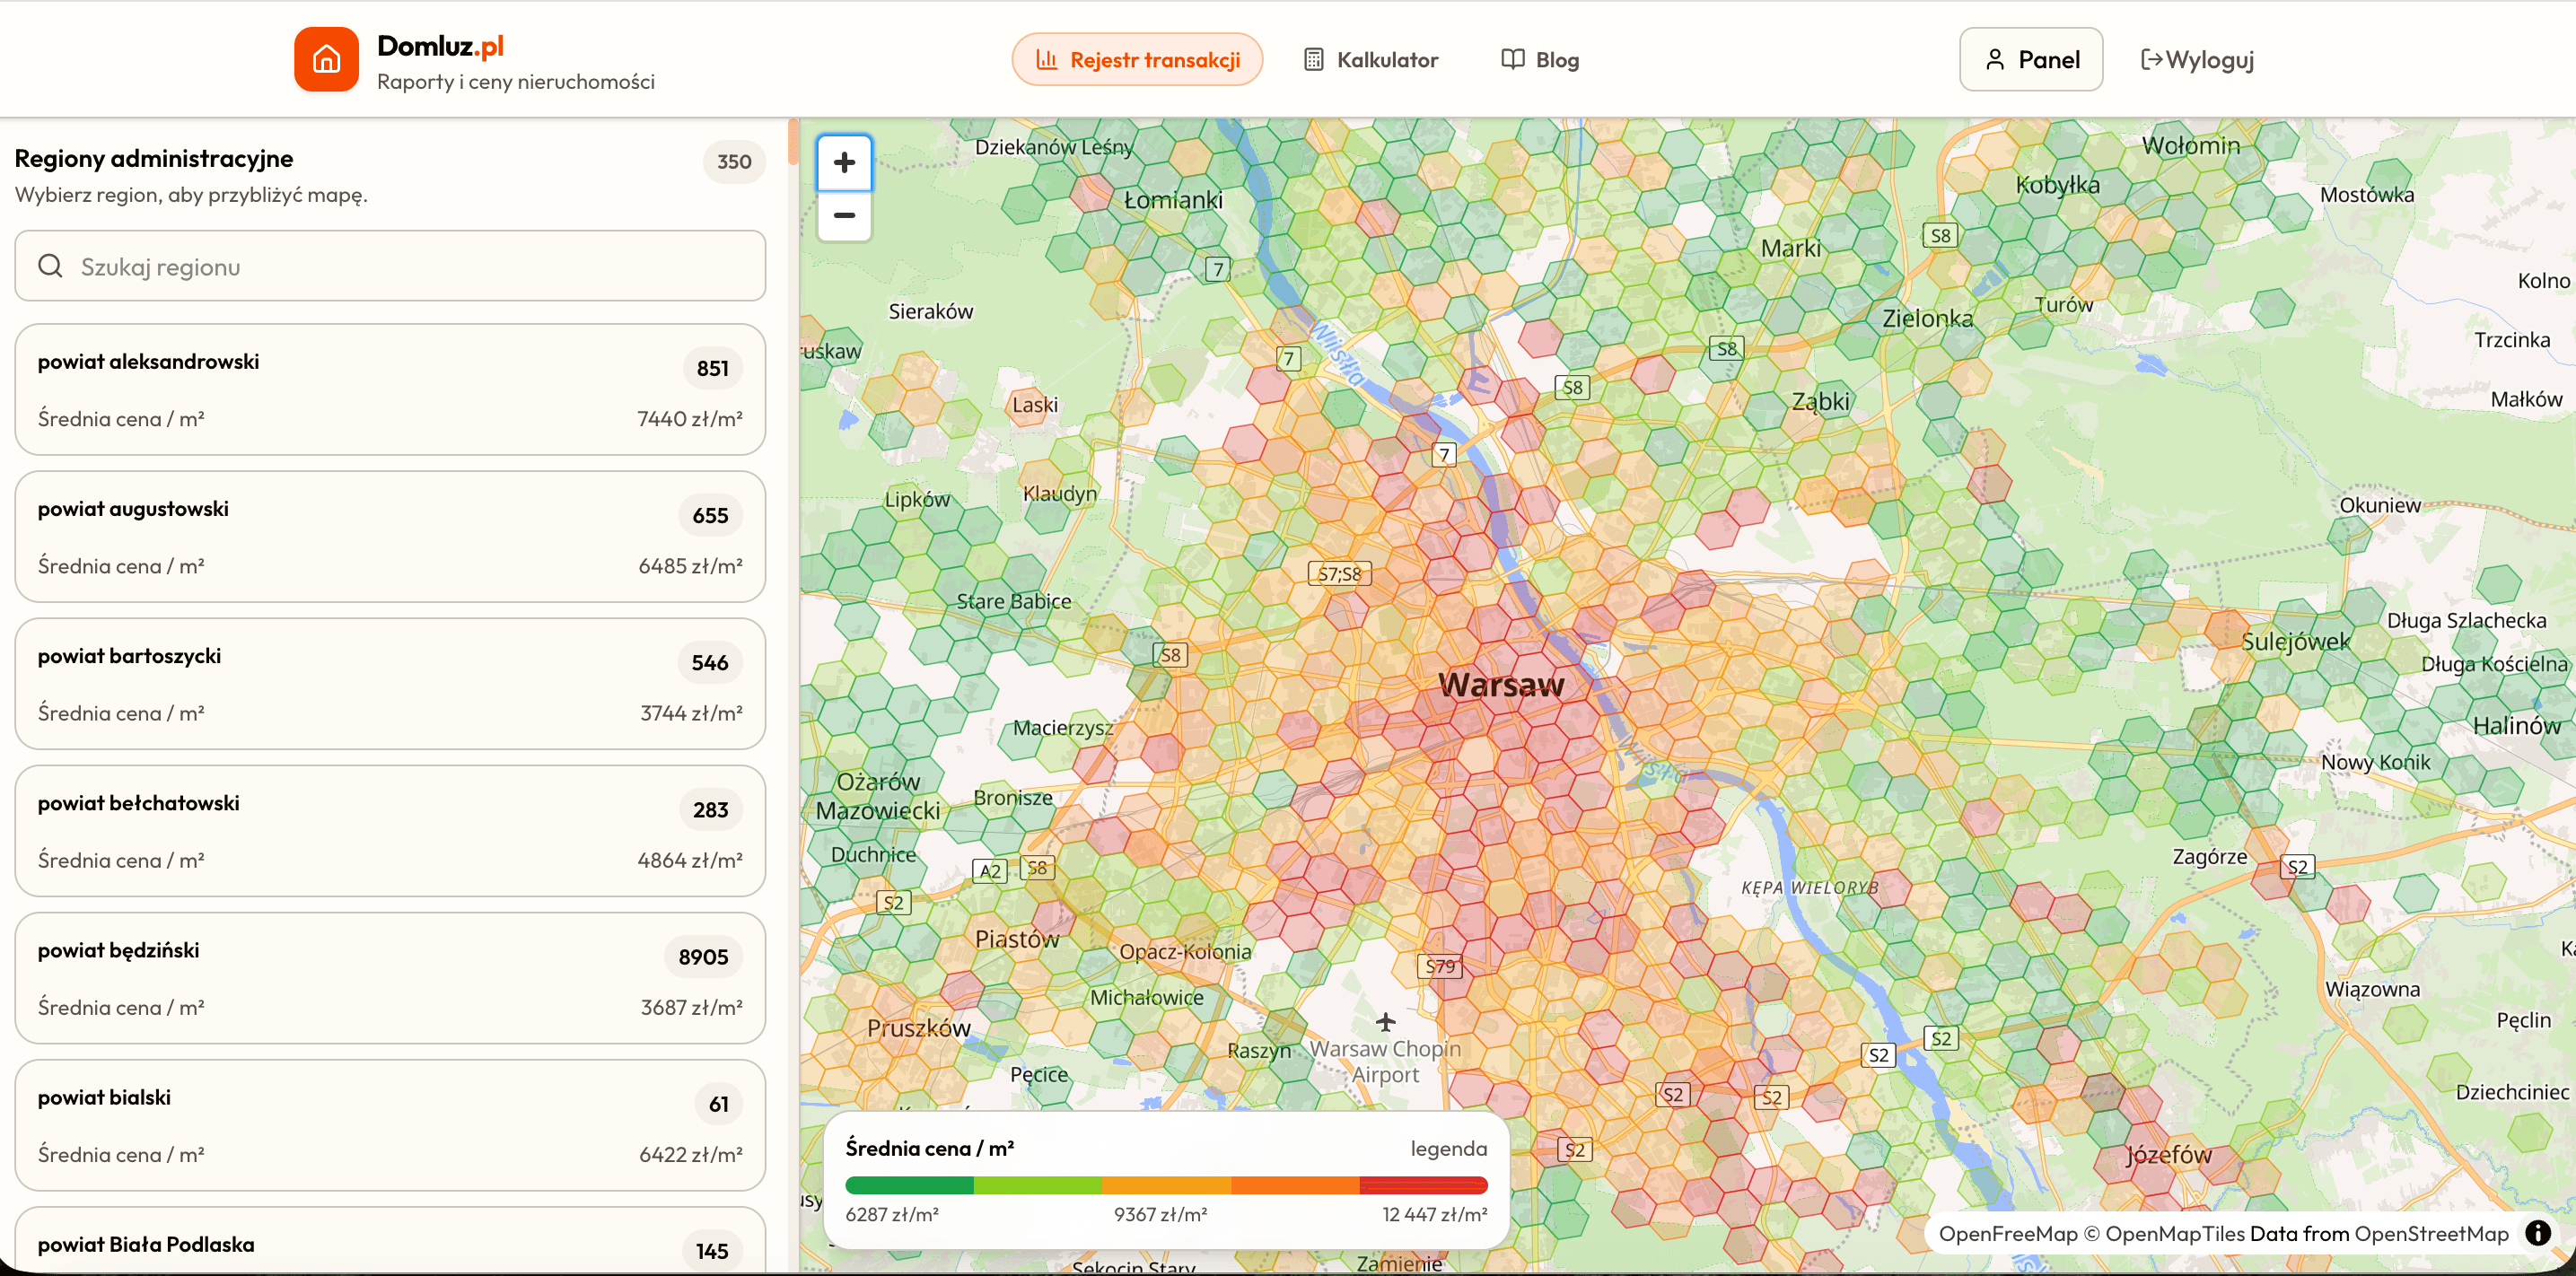Zoom out the map with minus button
Image resolution: width=2576 pixels, height=1276 pixels.
tap(844, 215)
